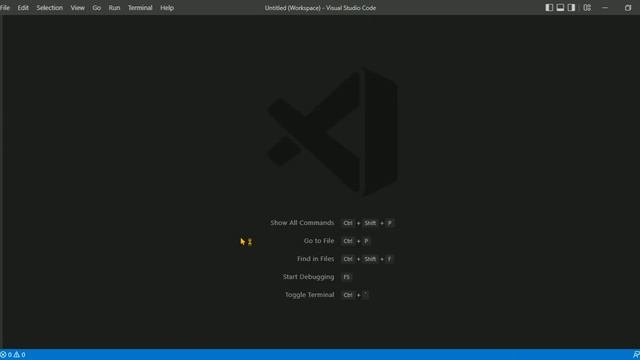This screenshot has width=640, height=360.
Task: Open the Run menu
Action: pyautogui.click(x=114, y=8)
